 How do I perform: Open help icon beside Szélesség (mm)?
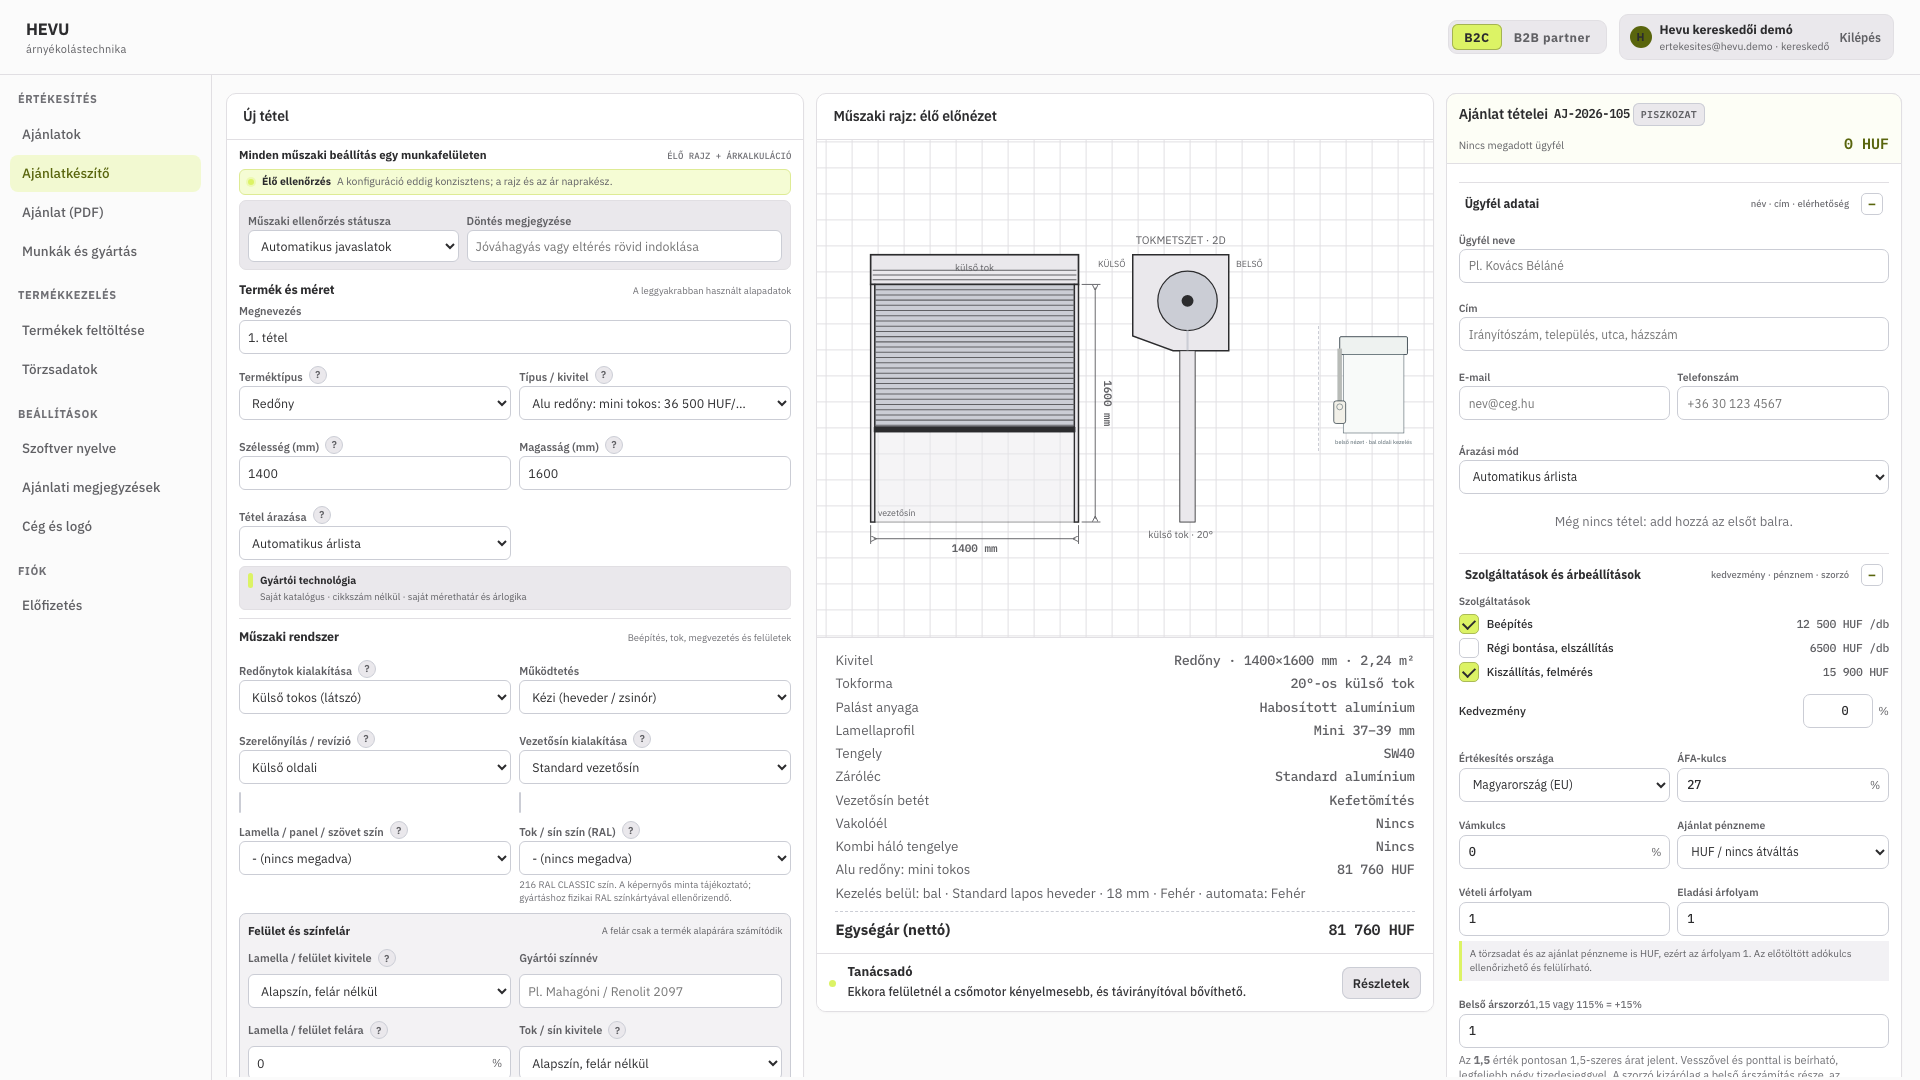[334, 445]
